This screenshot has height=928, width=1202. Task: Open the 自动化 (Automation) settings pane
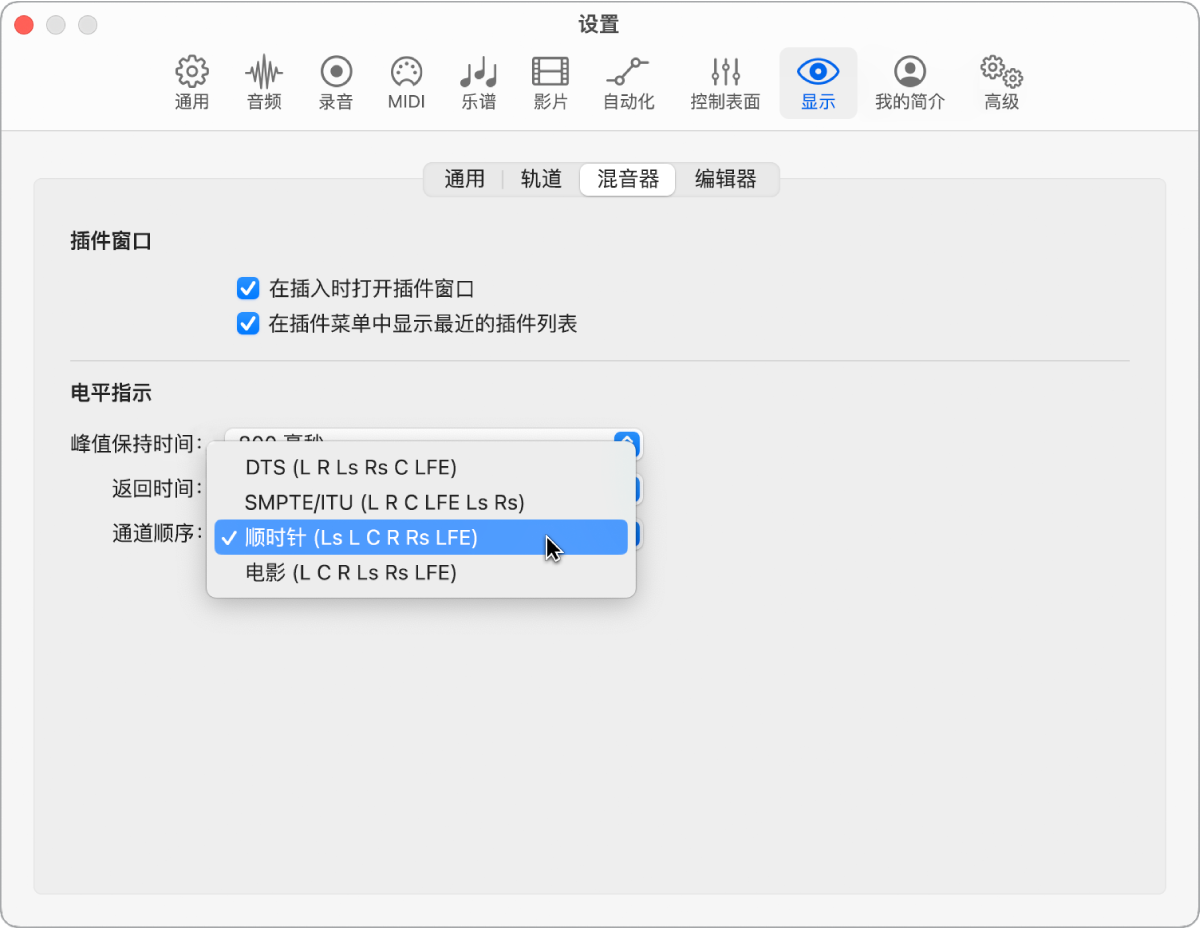point(628,83)
